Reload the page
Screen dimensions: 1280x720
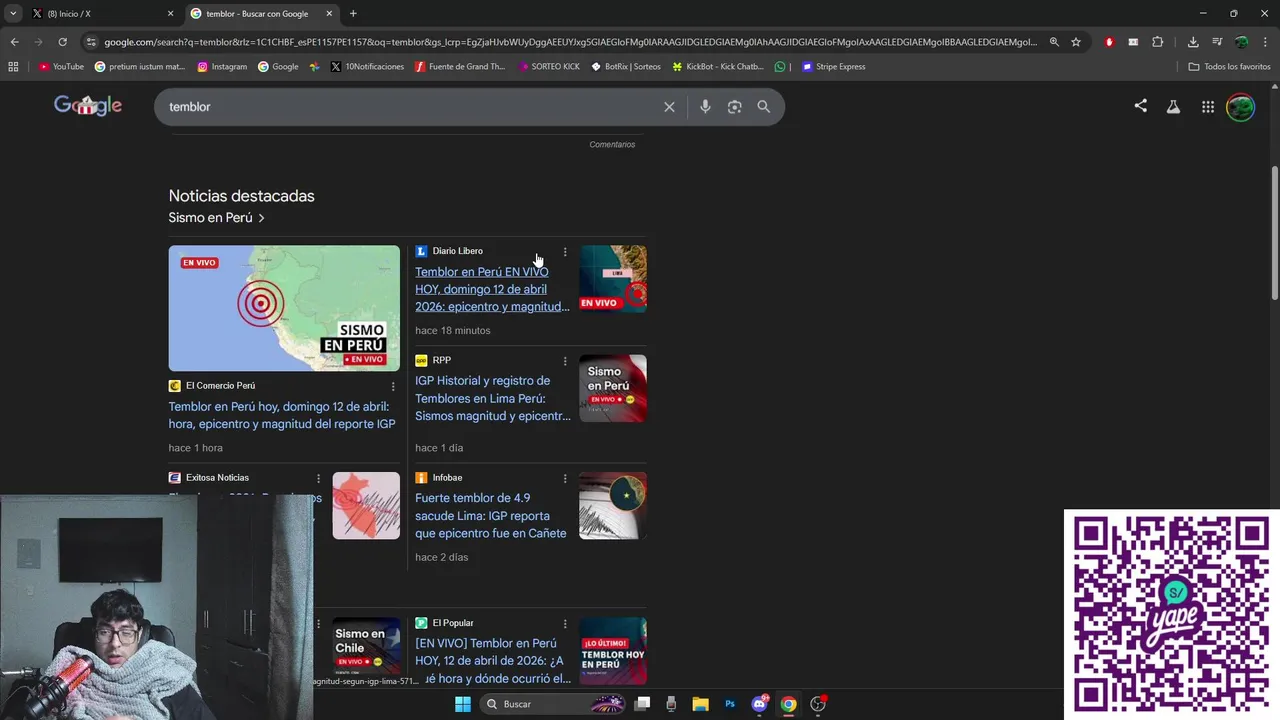62,42
